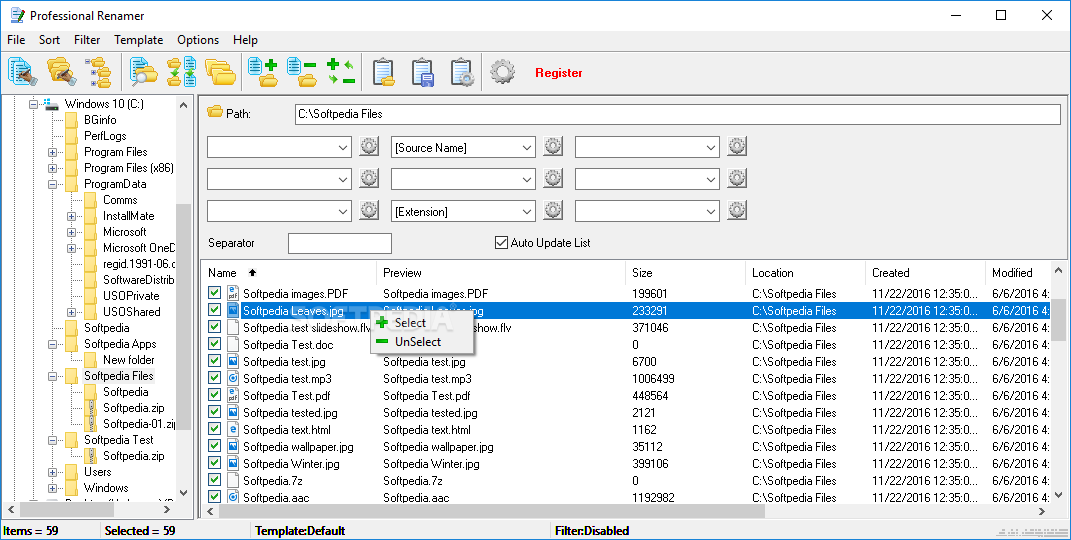Click the browser icon of Softpedia text.html
The height and width of the screenshot is (540, 1071).
click(x=232, y=429)
